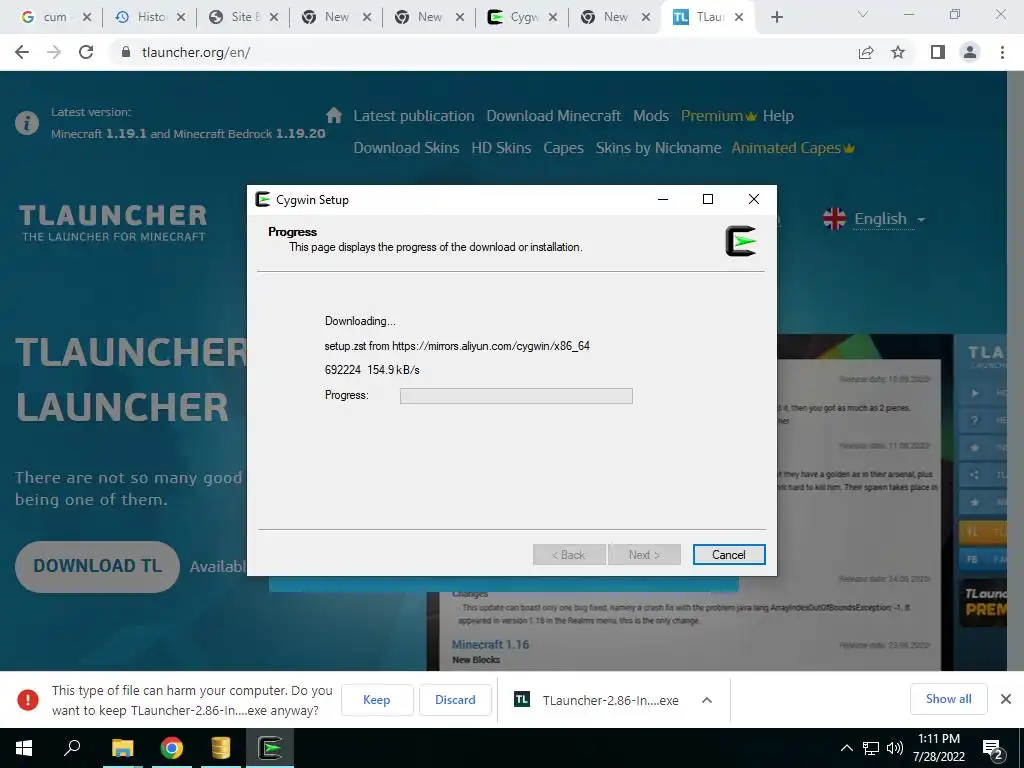
Task: Bookmark this page with the star icon
Action: 898,52
